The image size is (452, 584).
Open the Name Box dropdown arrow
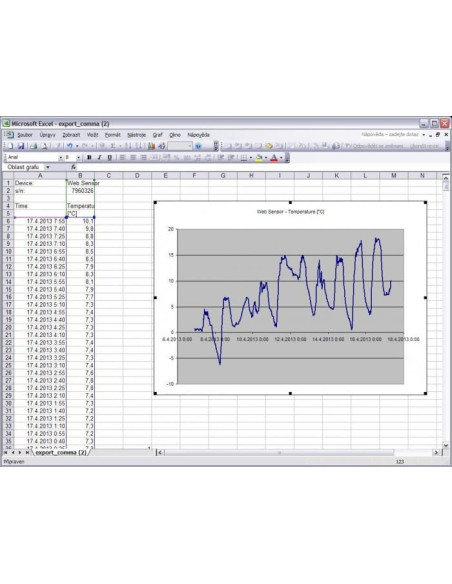pos(48,167)
